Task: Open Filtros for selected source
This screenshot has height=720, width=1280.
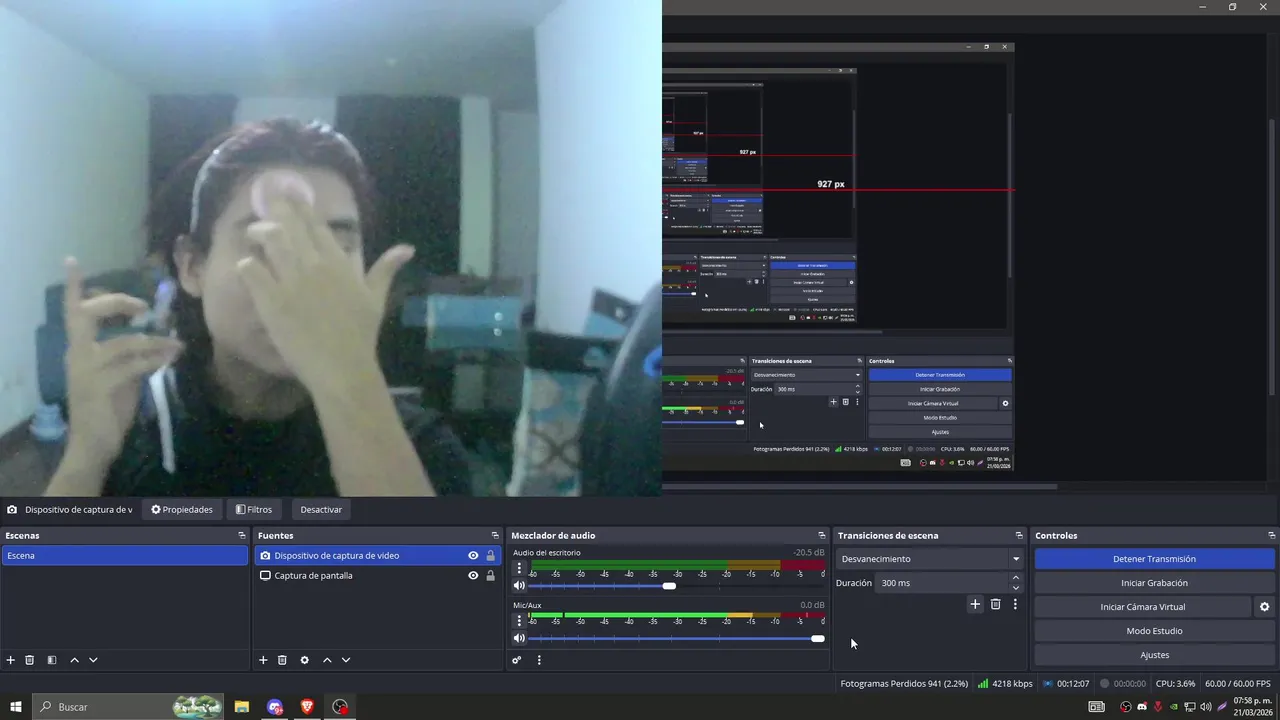Action: [x=254, y=510]
